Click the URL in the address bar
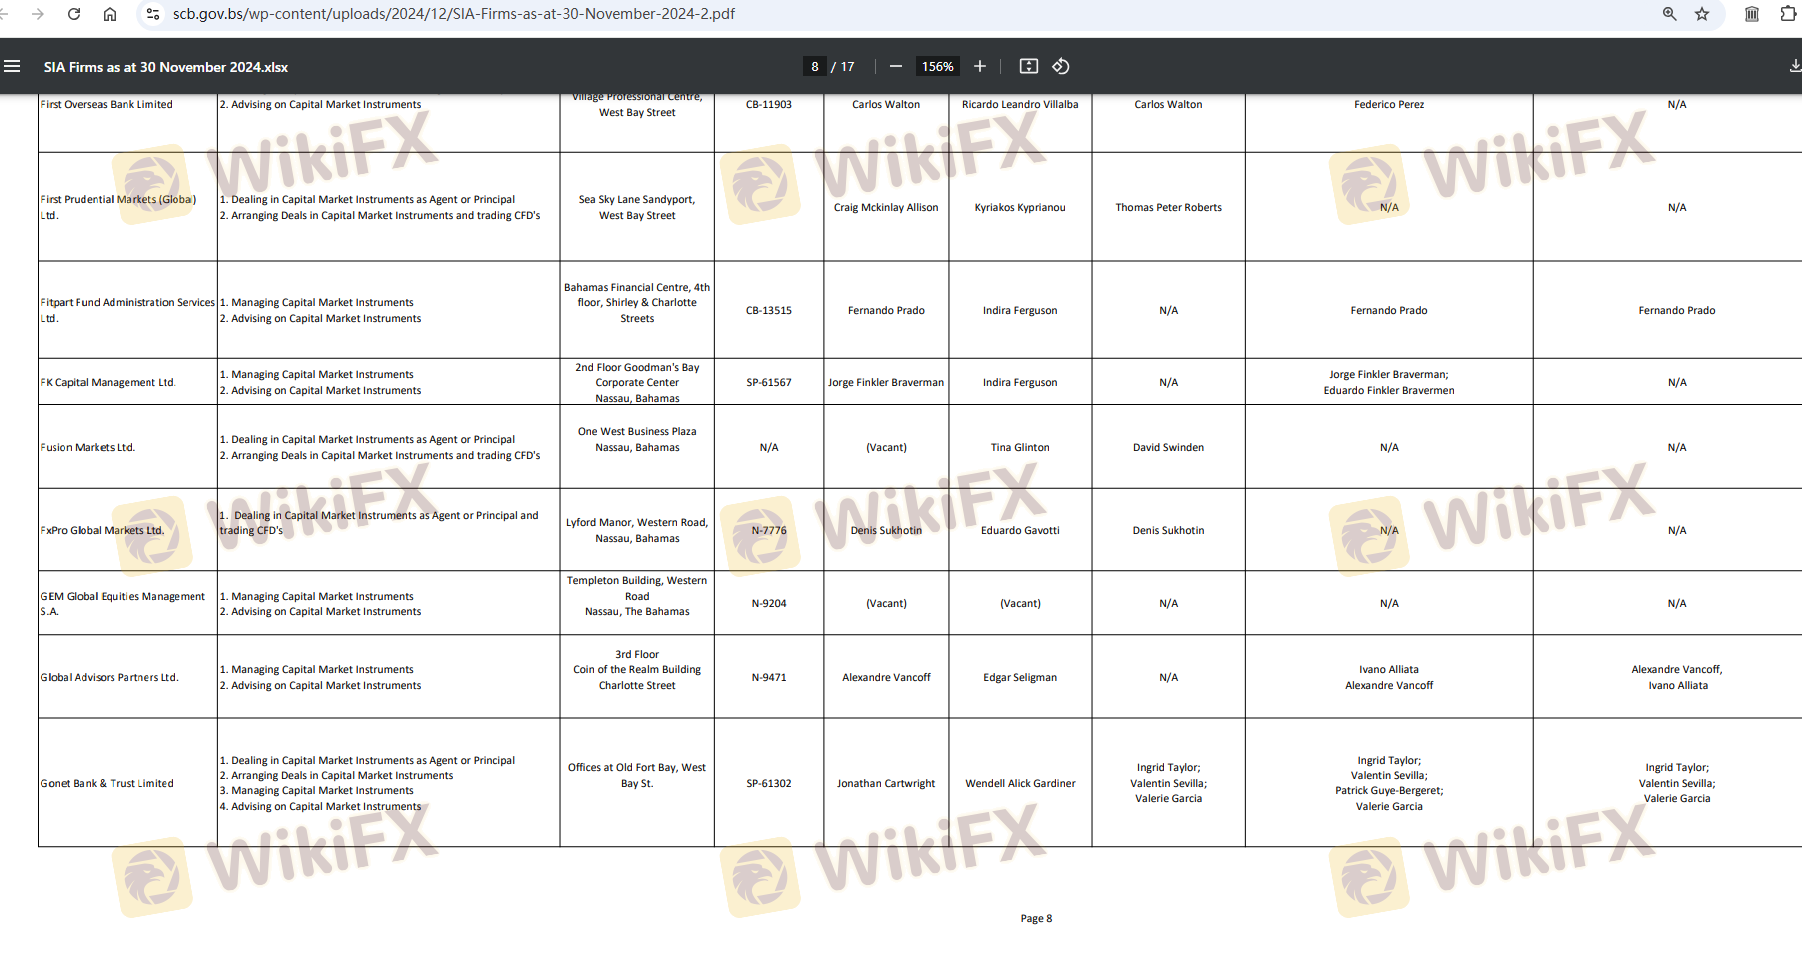The image size is (1802, 953). pyautogui.click(x=454, y=14)
